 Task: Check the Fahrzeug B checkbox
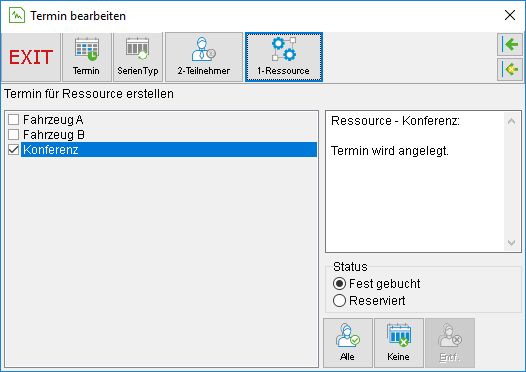click(13, 135)
